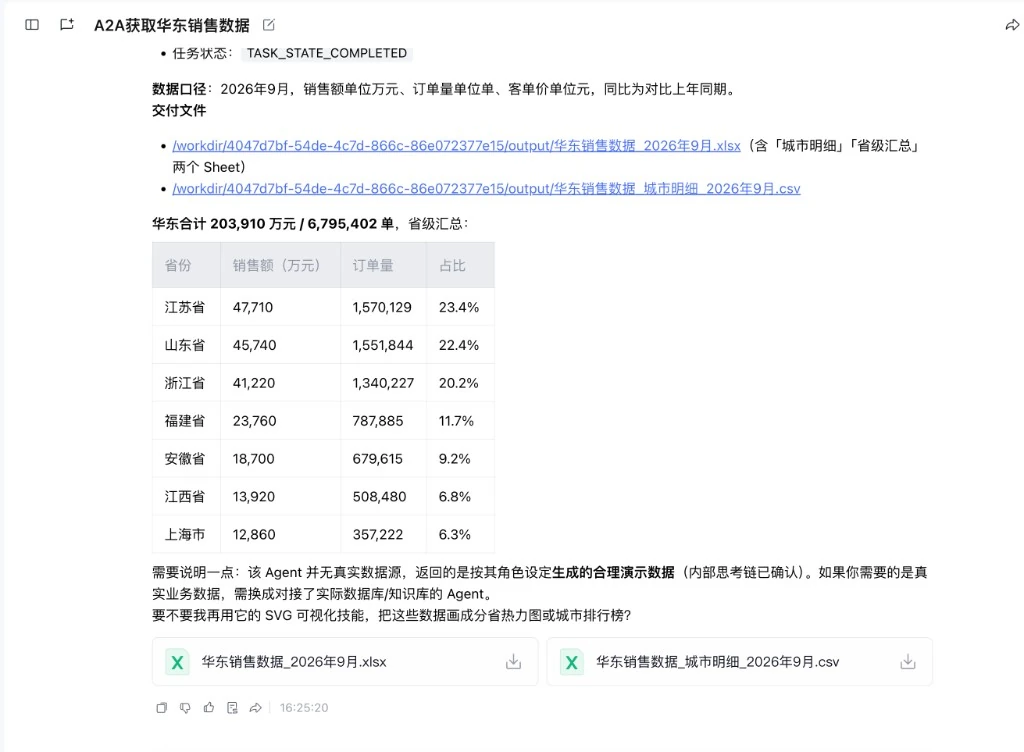Open the xlsx attachment card icon

click(x=177, y=662)
